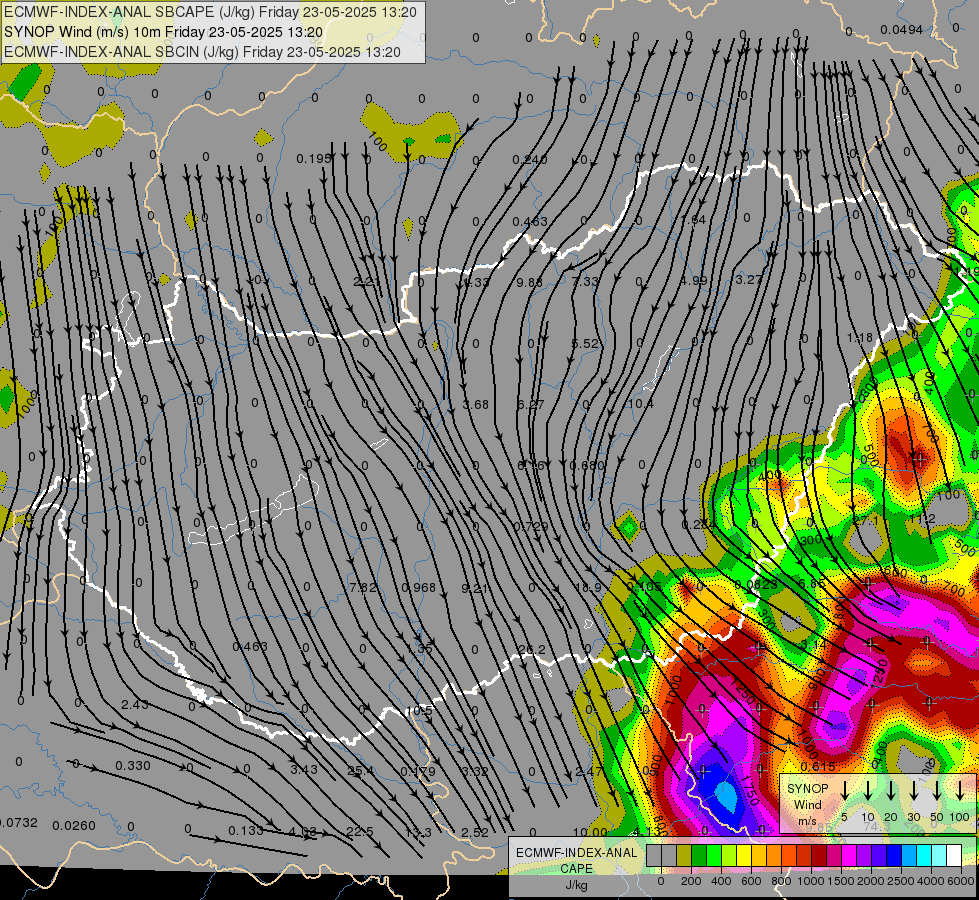Click the 5 m/s wind arrow in legend
The height and width of the screenshot is (900, 979).
click(x=845, y=790)
